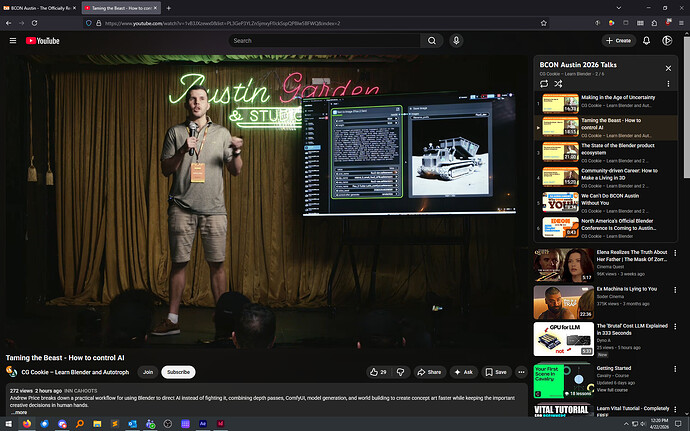
Task: Open Ex Machina Is Lying thumbnail
Action: tap(564, 302)
